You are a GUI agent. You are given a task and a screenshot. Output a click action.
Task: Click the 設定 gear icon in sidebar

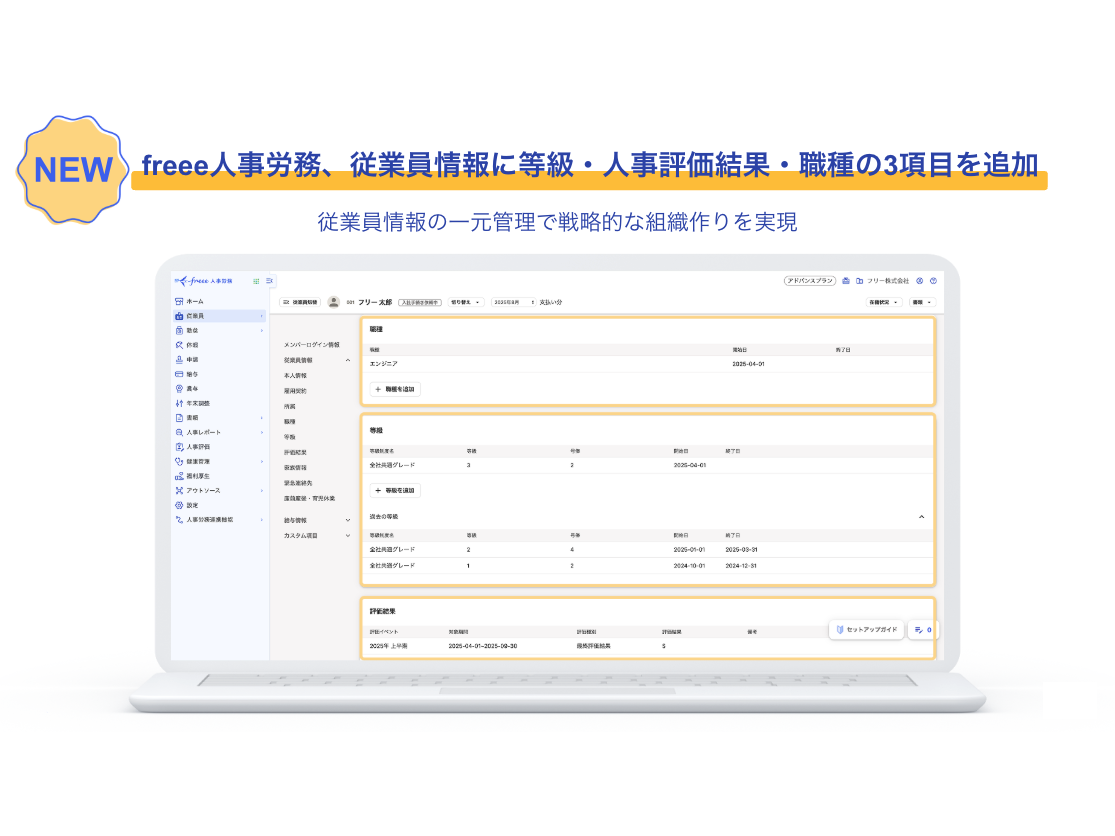(x=179, y=505)
